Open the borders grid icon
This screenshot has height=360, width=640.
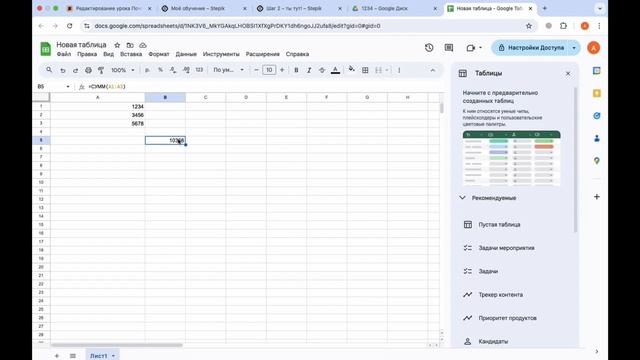365,70
